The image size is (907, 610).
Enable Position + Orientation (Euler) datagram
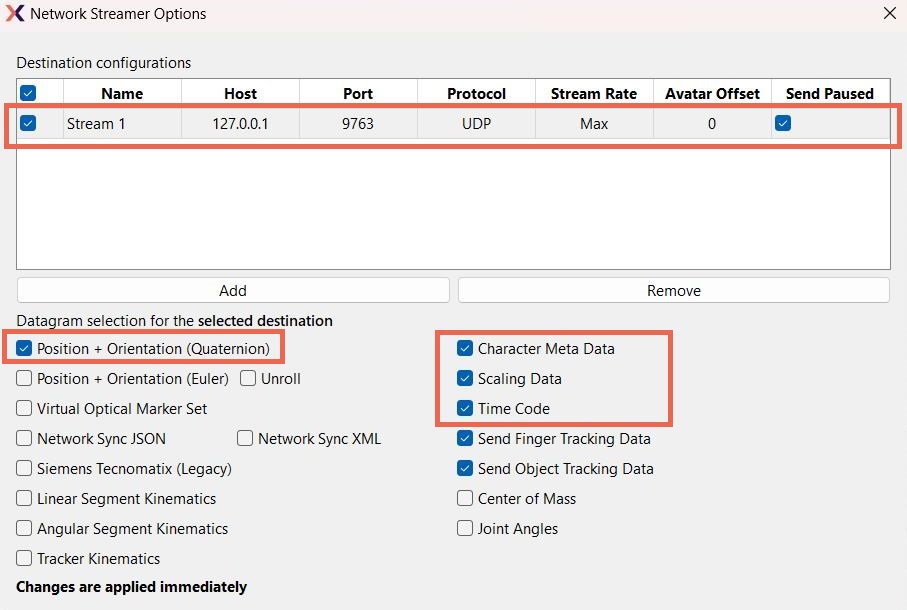pyautogui.click(x=25, y=379)
